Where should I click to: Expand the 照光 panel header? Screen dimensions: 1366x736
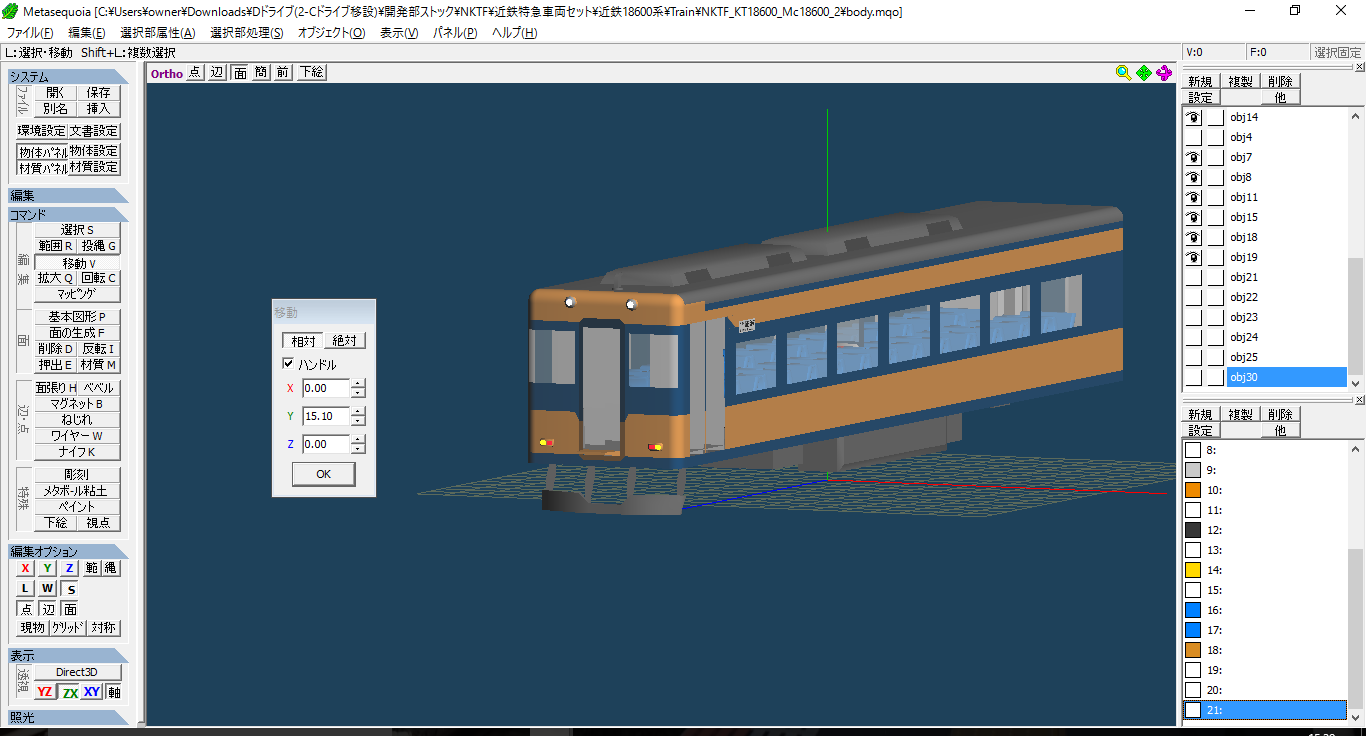(68, 717)
